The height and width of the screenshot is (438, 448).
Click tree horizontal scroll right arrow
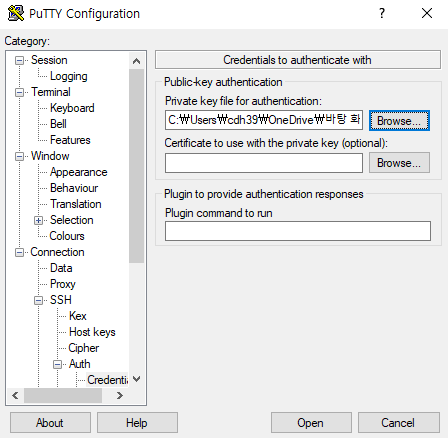coord(120,396)
